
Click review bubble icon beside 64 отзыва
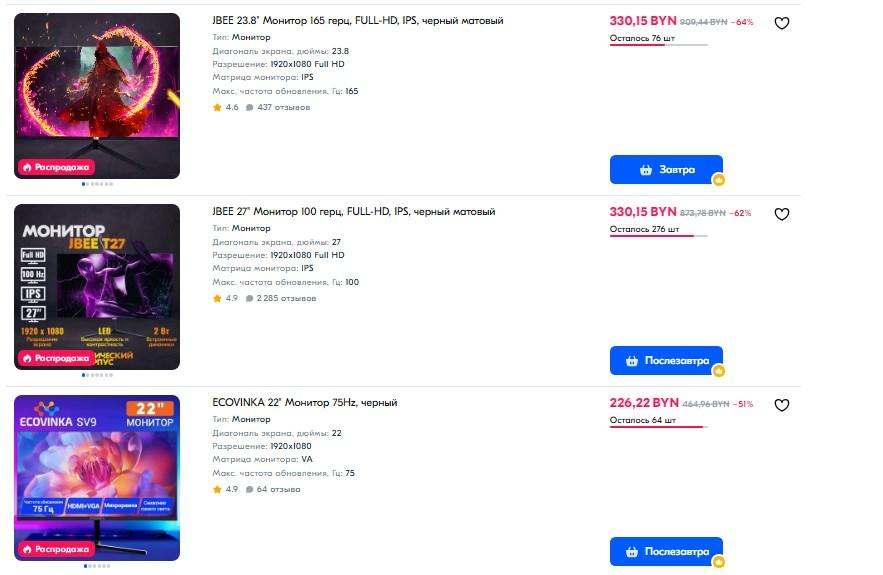[x=249, y=489]
